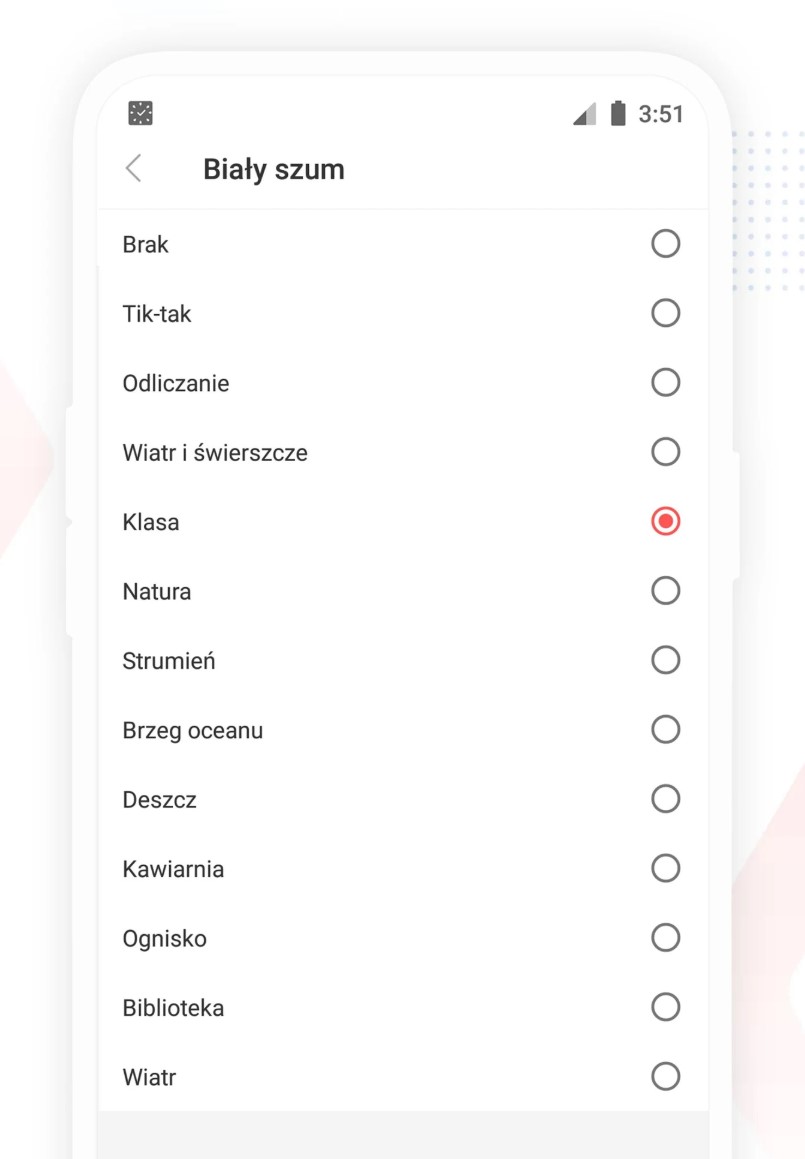Tap the Biały szum page title
The height and width of the screenshot is (1159, 805).
(274, 170)
